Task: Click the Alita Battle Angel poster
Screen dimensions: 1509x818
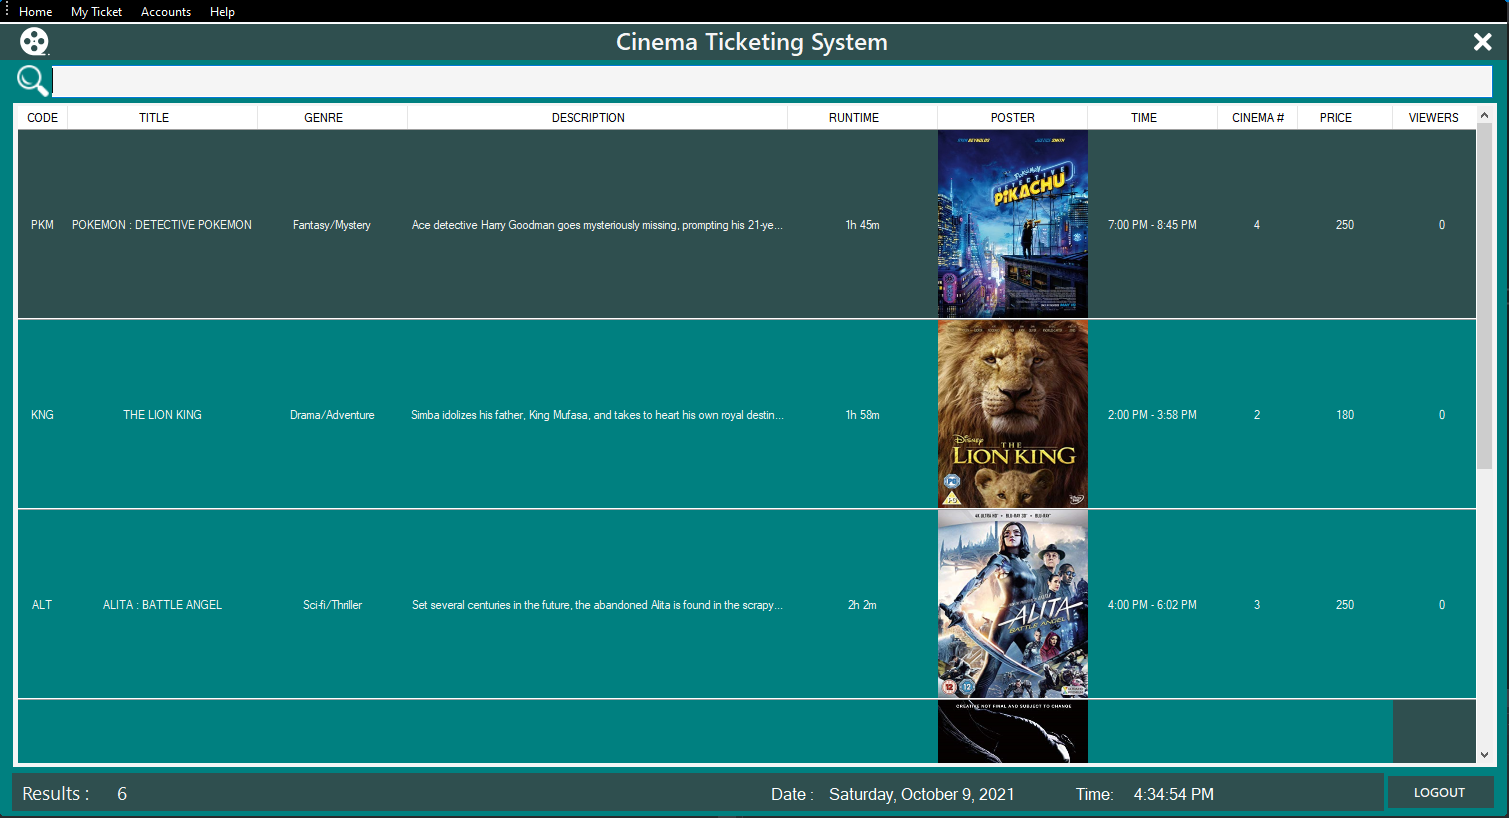Action: tap(1012, 604)
